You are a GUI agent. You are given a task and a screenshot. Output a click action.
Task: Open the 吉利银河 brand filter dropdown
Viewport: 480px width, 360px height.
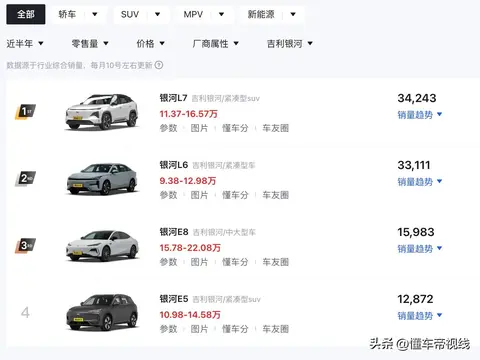tap(290, 43)
